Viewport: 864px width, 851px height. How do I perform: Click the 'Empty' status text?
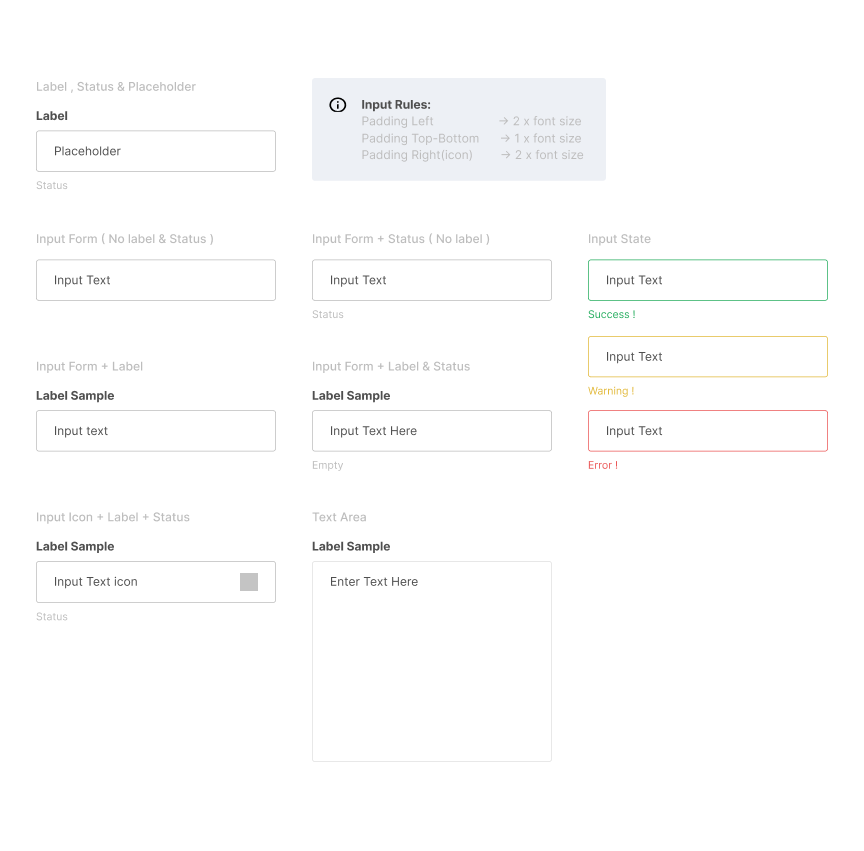327,465
